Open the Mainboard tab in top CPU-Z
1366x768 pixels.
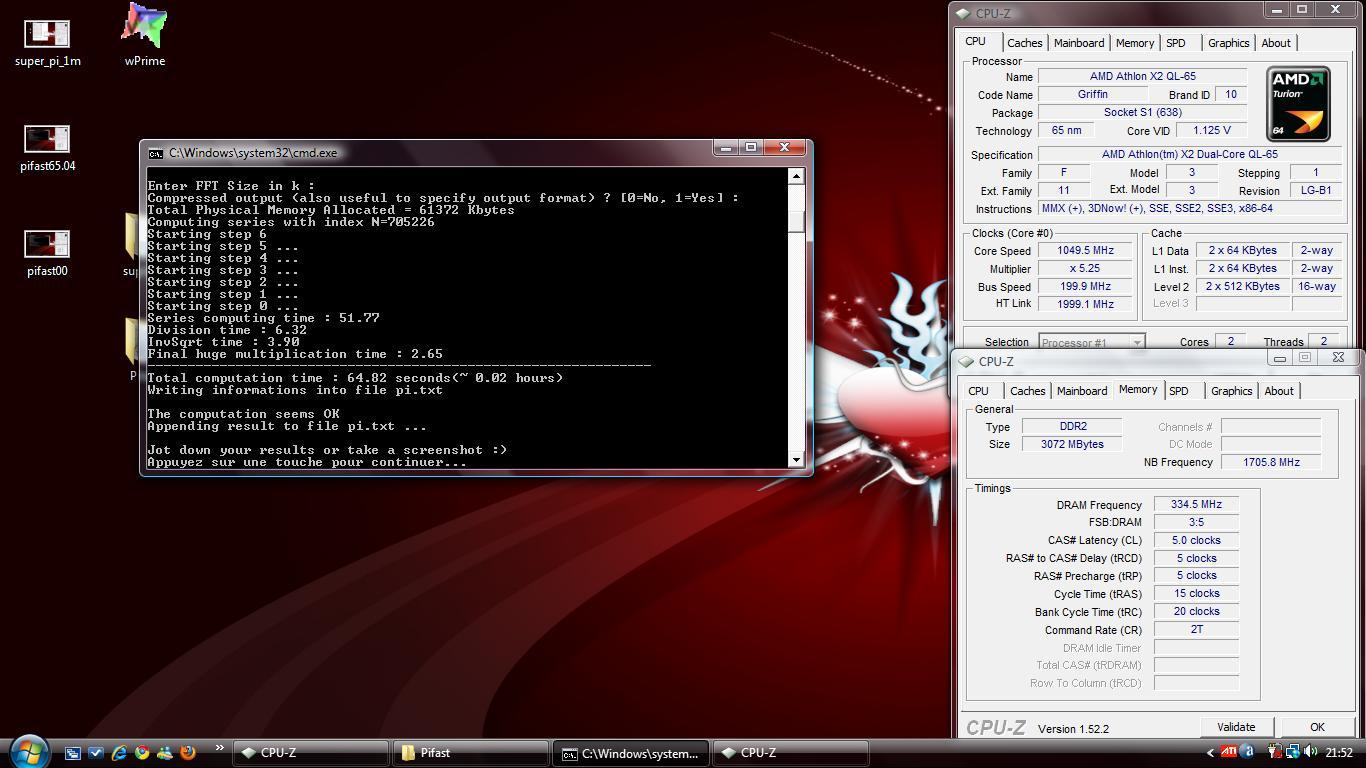coord(1079,43)
